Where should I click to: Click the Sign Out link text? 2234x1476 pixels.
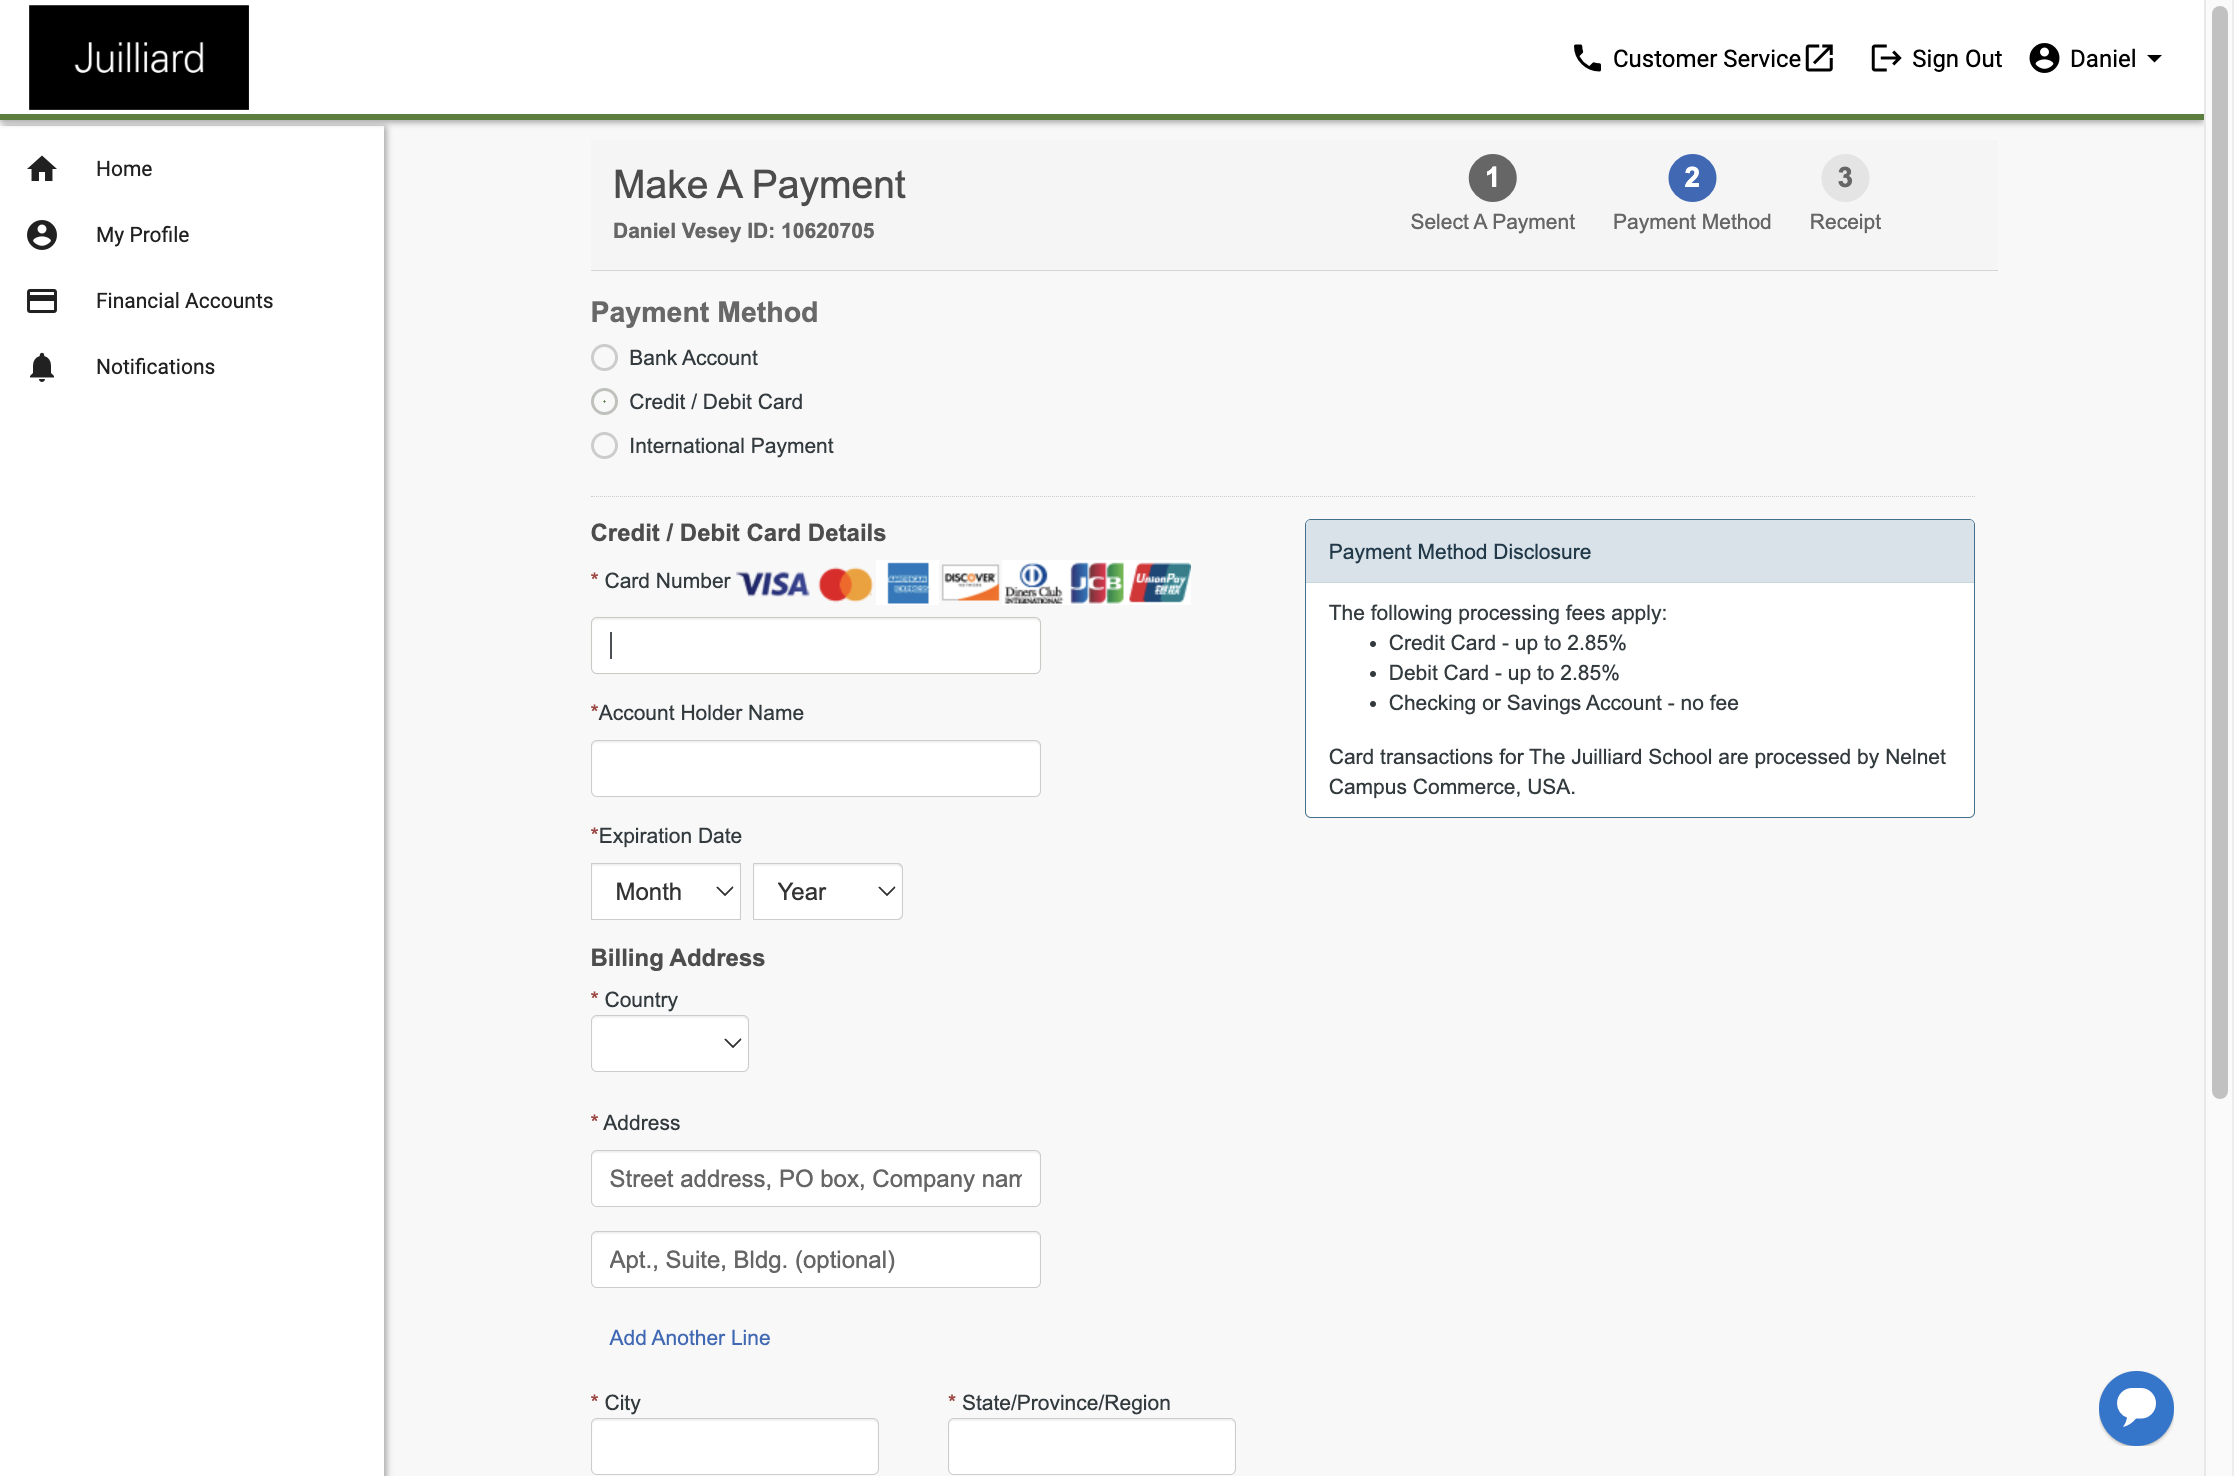(1957, 59)
